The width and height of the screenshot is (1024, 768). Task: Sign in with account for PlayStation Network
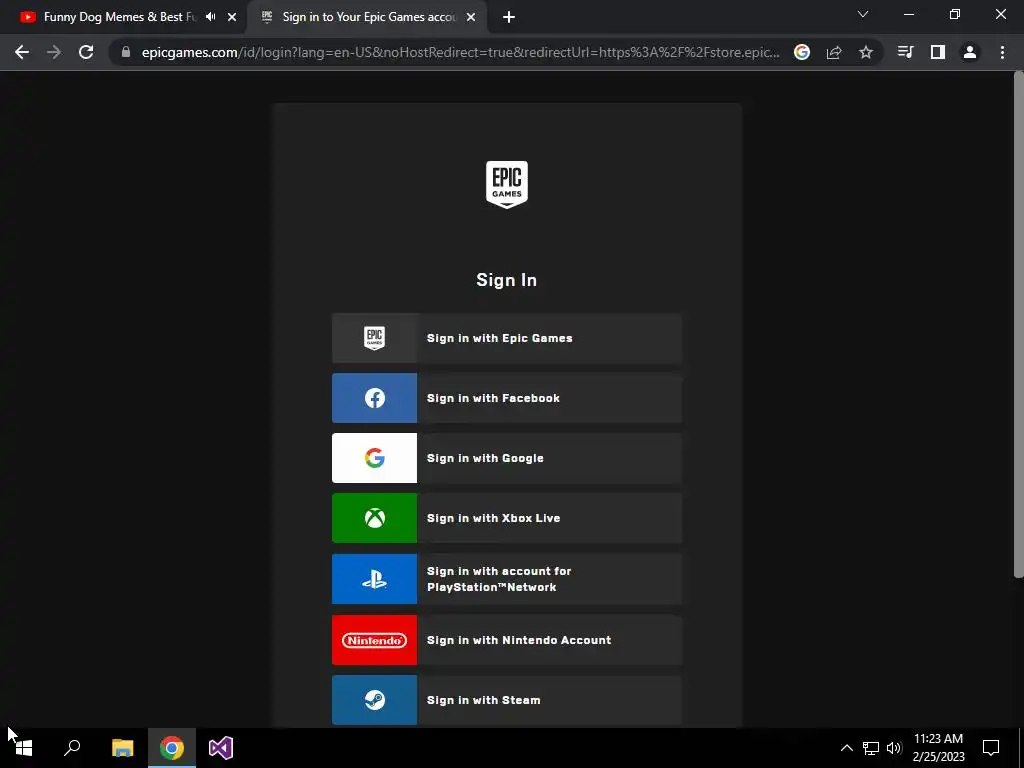[x=507, y=579]
